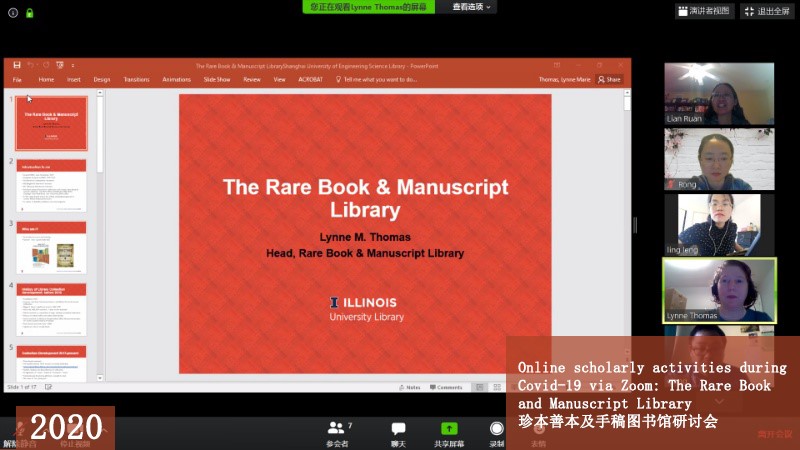800x450 pixels.
Task: Open the PowerPoint File menu
Action: [17, 79]
